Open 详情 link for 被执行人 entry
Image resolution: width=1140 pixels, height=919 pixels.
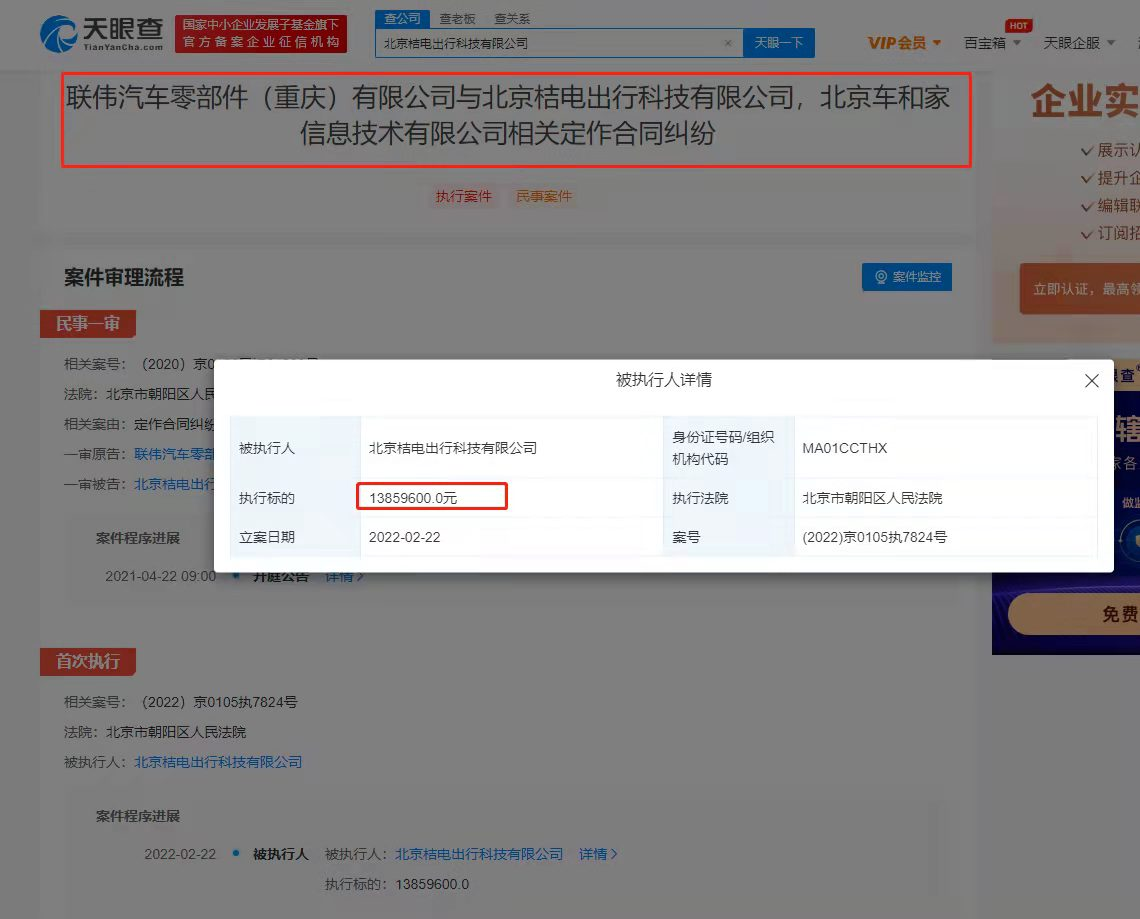tap(598, 854)
